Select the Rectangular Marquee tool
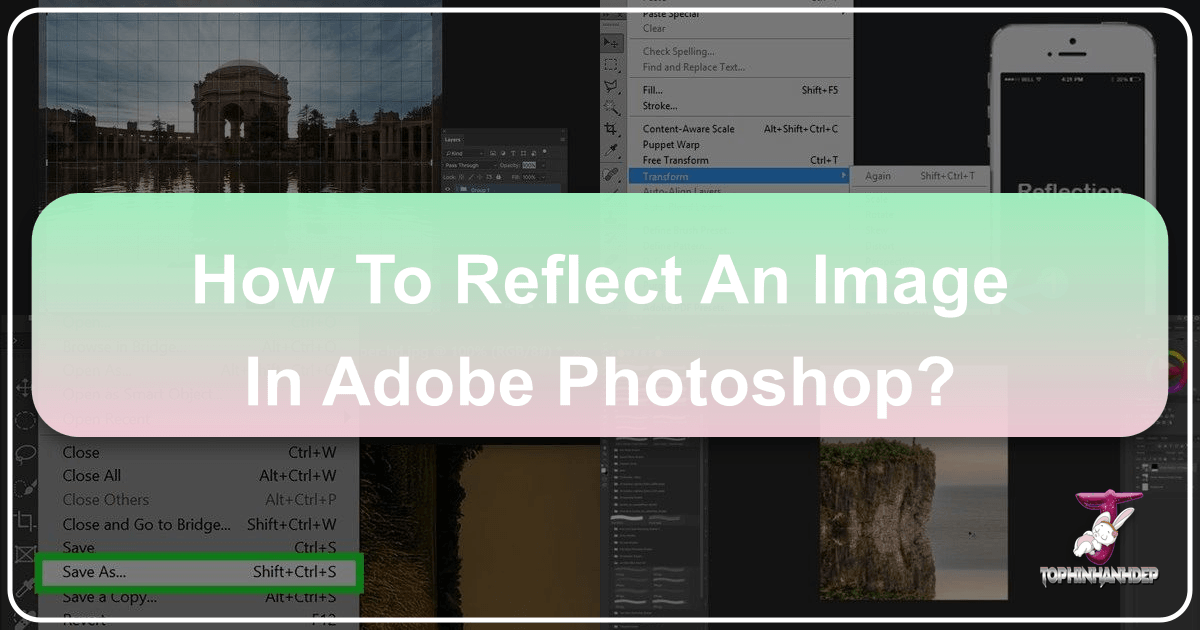 tap(613, 65)
